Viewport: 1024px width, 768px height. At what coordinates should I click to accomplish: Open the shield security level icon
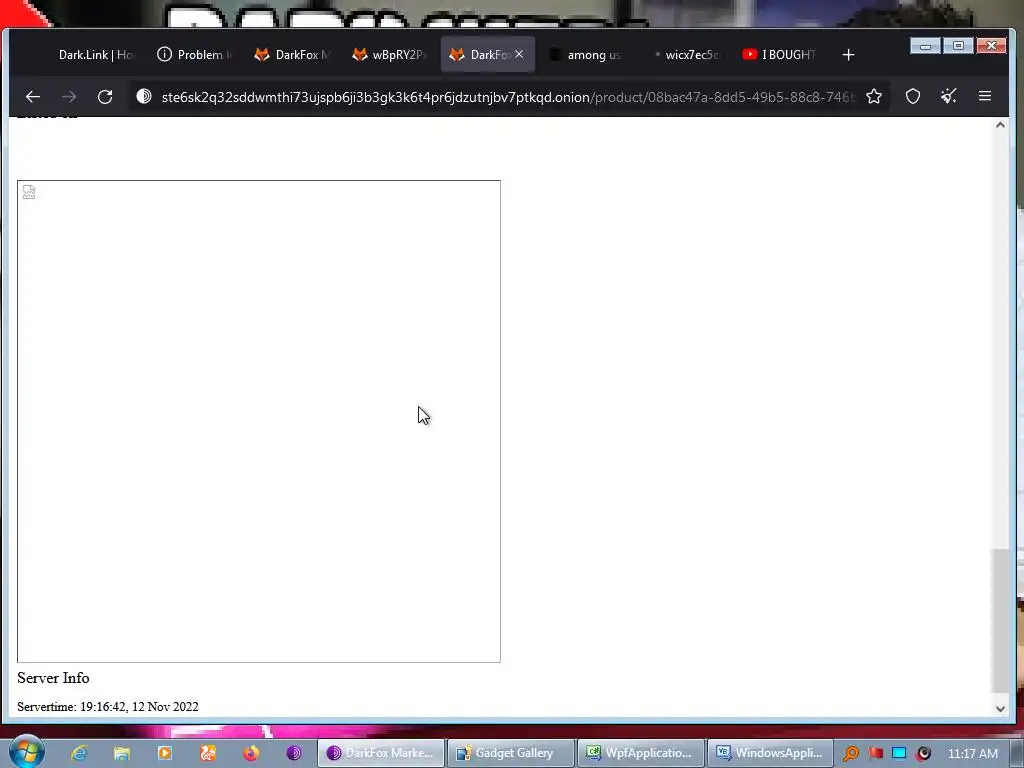[913, 97]
